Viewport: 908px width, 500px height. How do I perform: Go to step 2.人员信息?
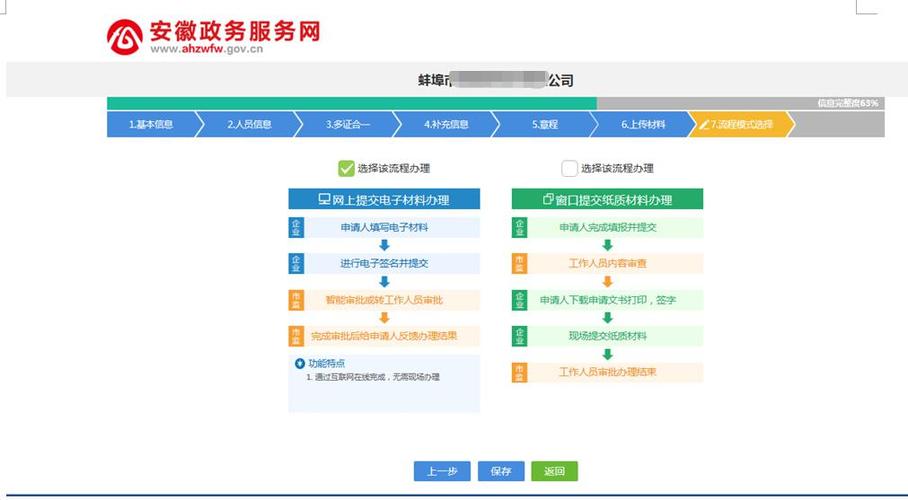(250, 124)
